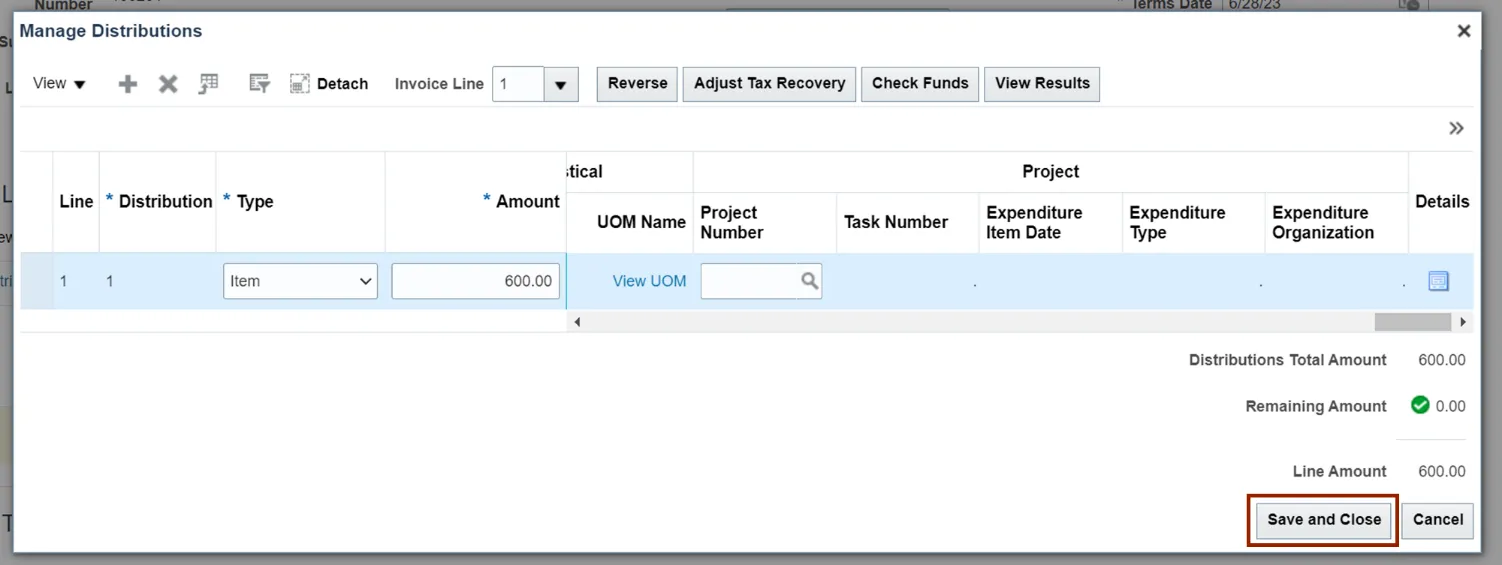Click Adjust Tax Recovery
This screenshot has width=1502, height=565.
769,84
